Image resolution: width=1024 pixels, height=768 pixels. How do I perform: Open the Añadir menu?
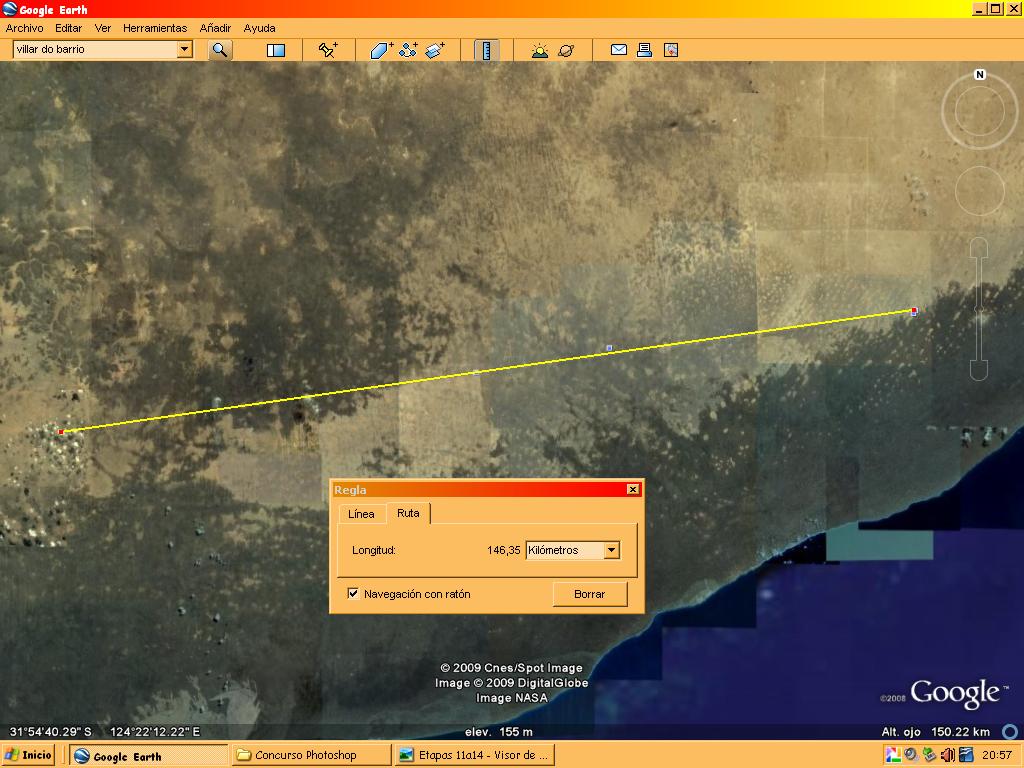[215, 28]
